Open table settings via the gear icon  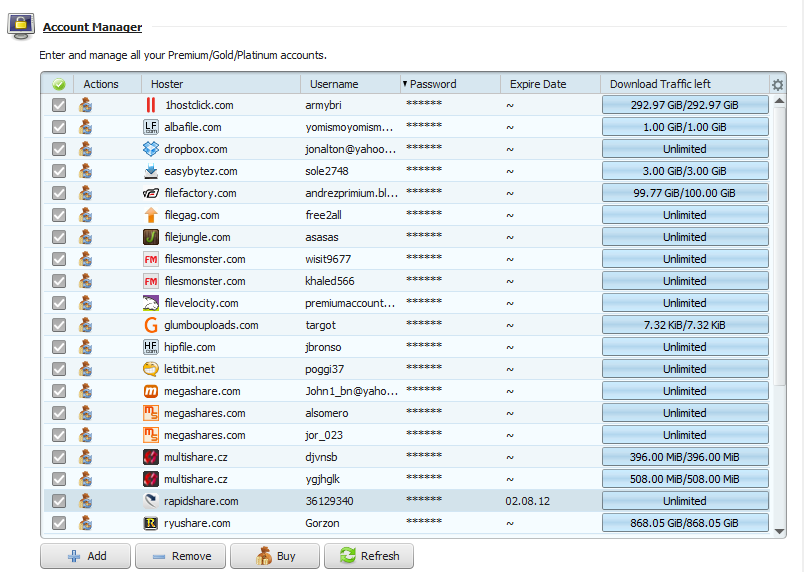point(778,85)
